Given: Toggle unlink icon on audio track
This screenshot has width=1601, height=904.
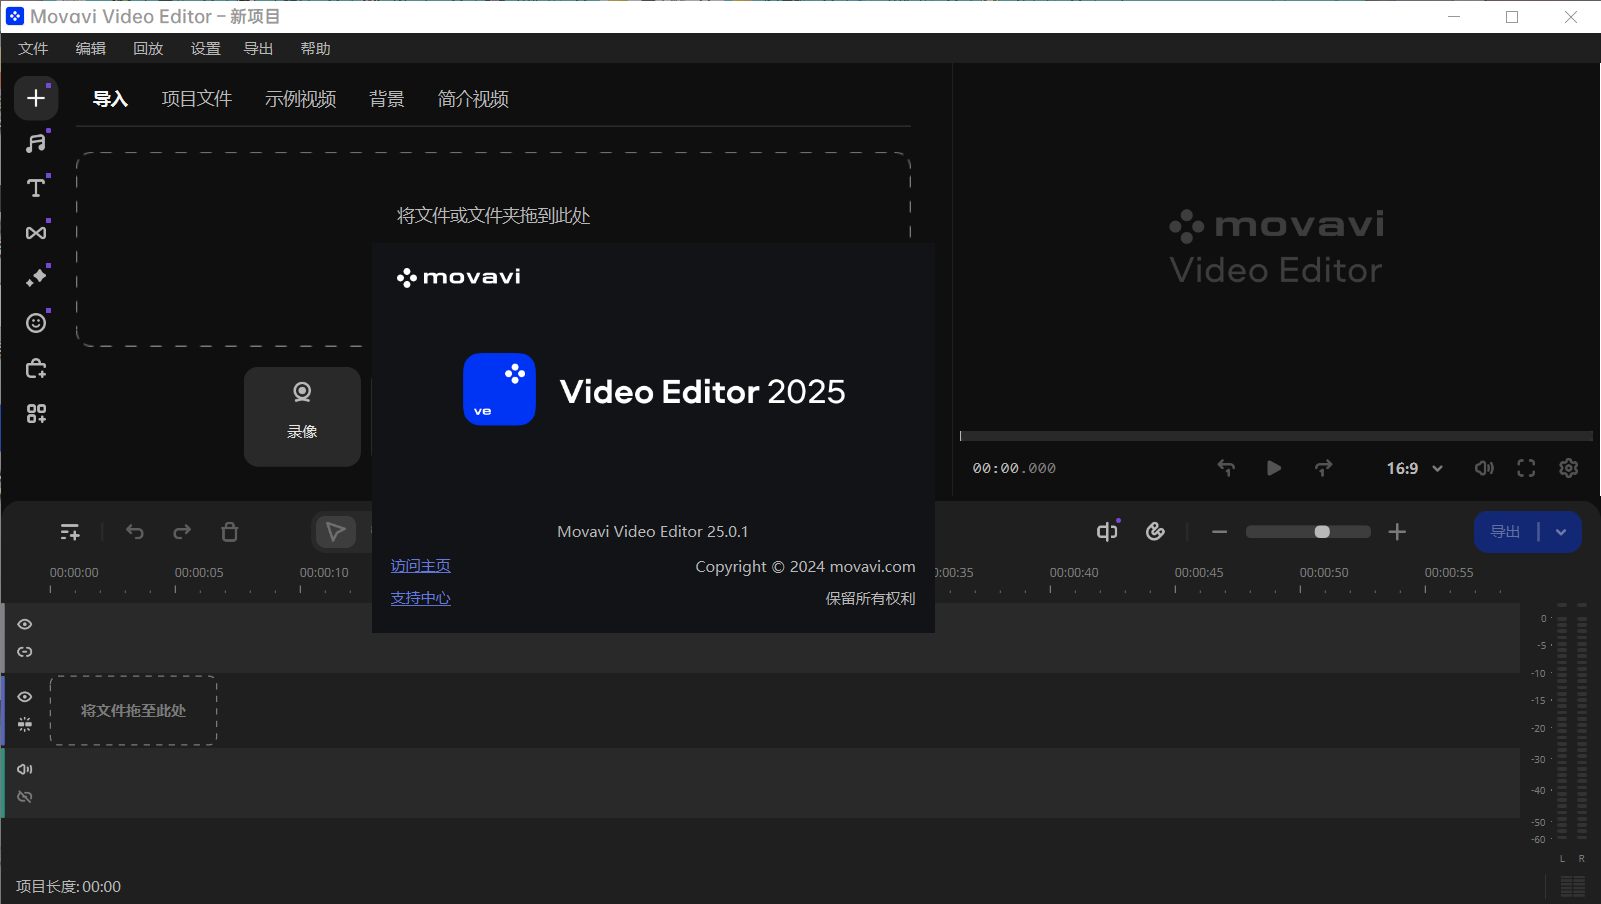Looking at the screenshot, I should click(25, 797).
